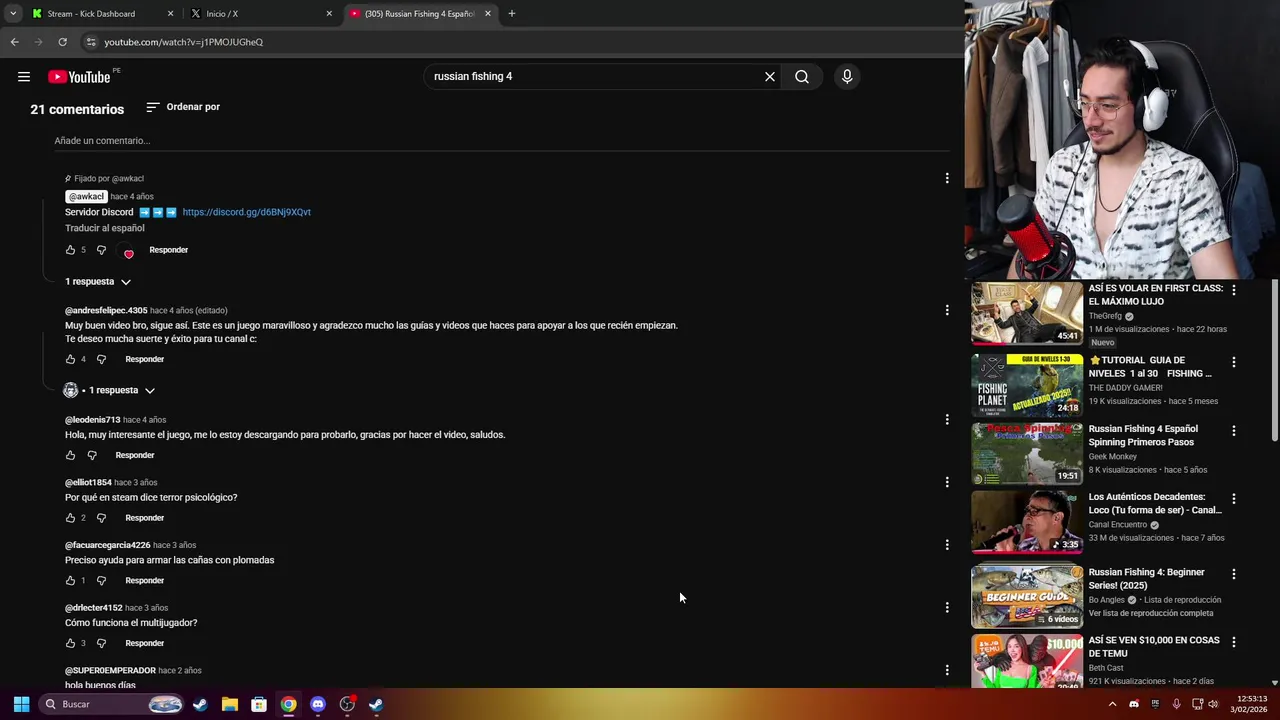
Task: Like the @facuarcegarcia4226 comment
Action: click(70, 581)
